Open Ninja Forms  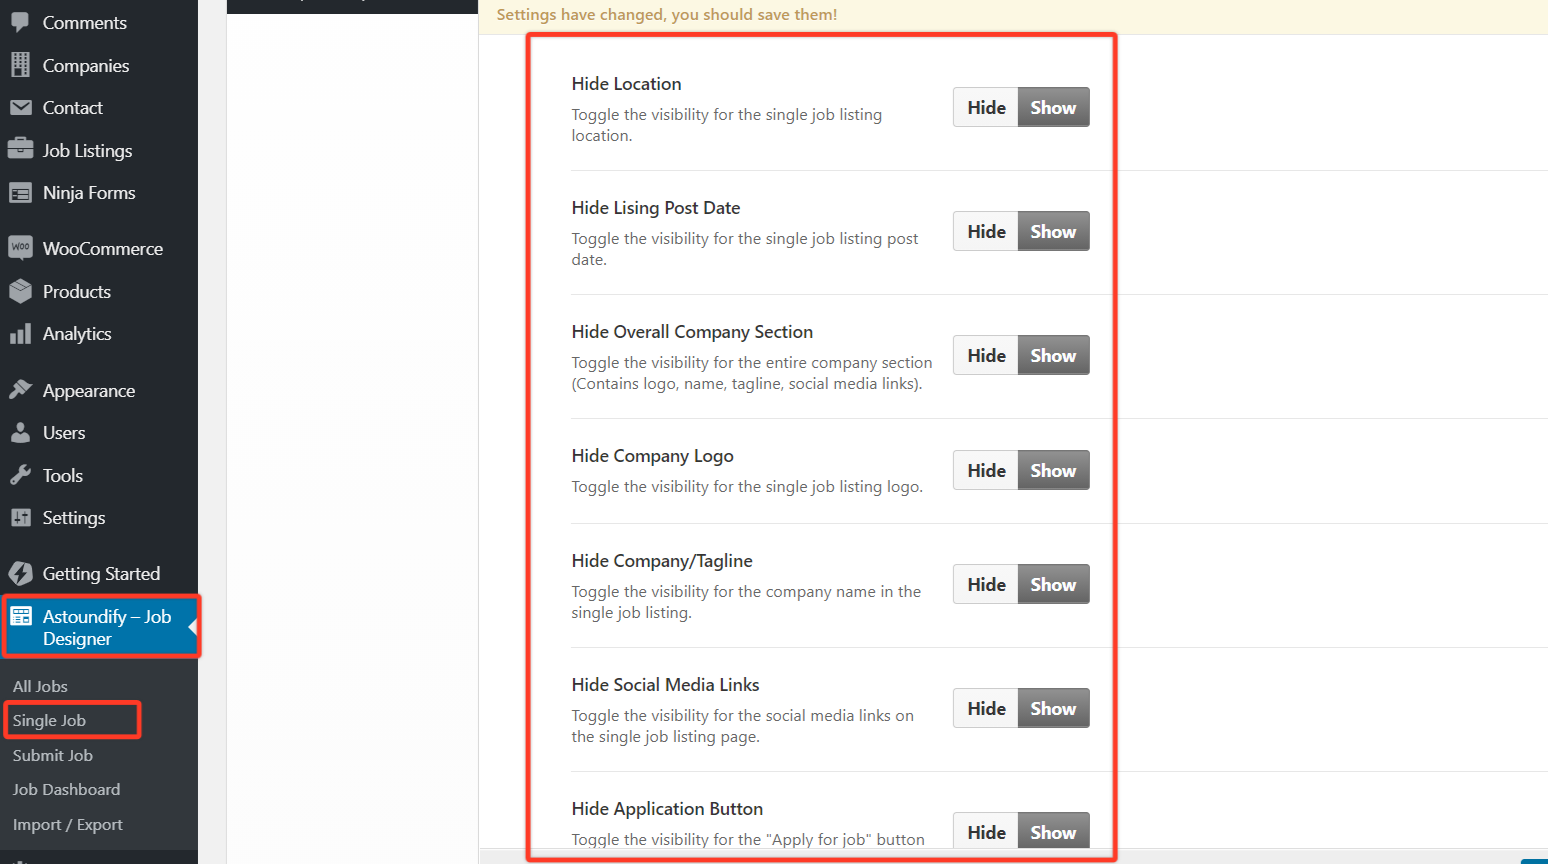(x=89, y=192)
